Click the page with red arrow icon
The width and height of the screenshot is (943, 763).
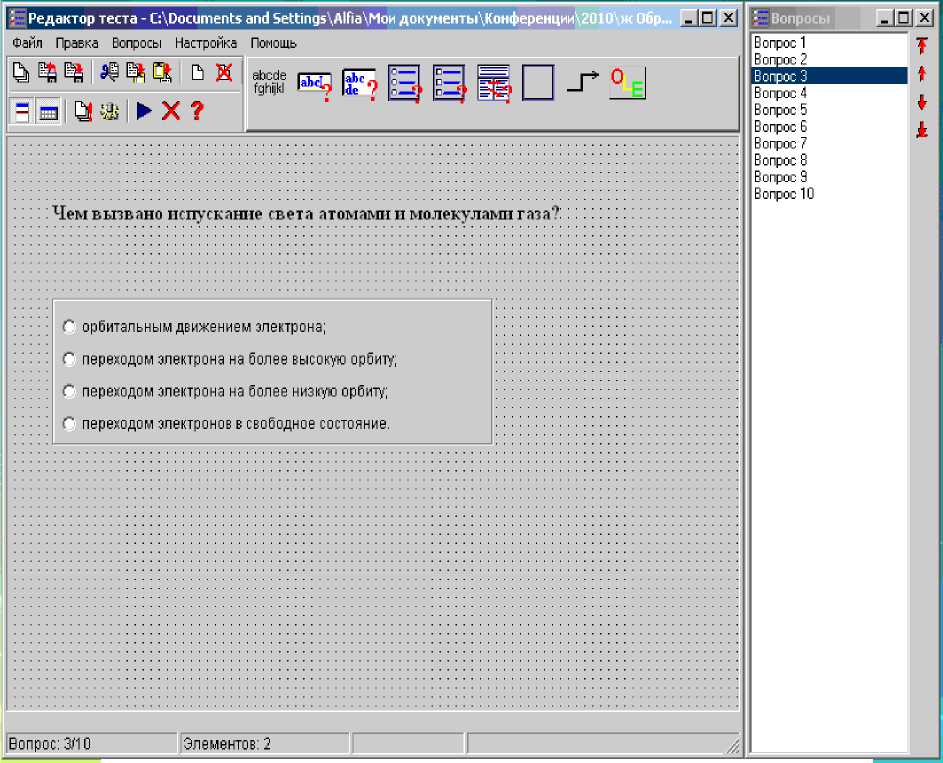click(x=83, y=111)
